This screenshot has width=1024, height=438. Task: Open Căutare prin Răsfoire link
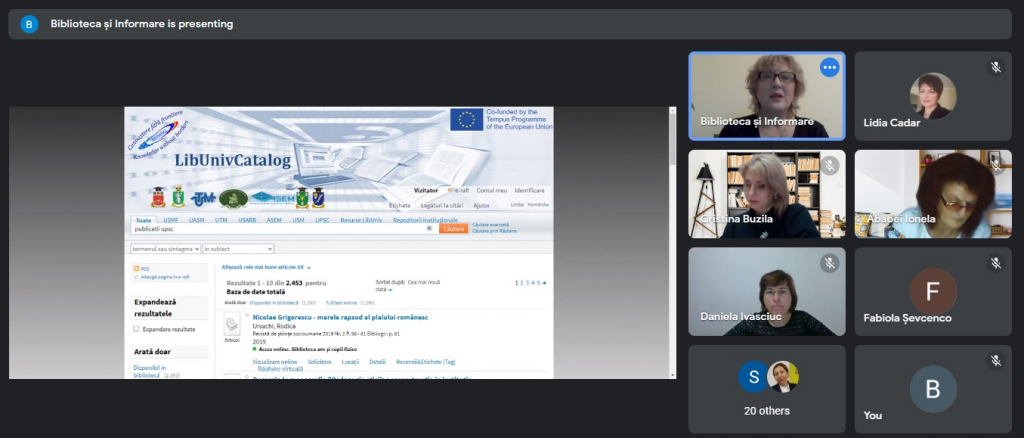(x=494, y=230)
